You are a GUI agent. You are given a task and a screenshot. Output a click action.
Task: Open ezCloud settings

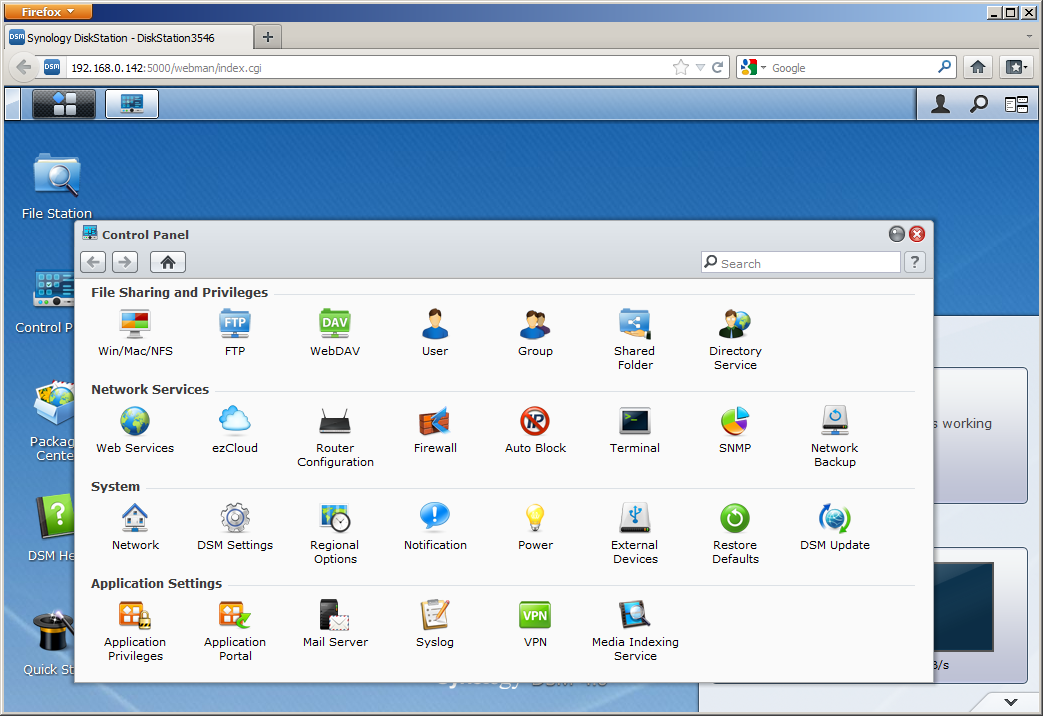[x=235, y=430]
